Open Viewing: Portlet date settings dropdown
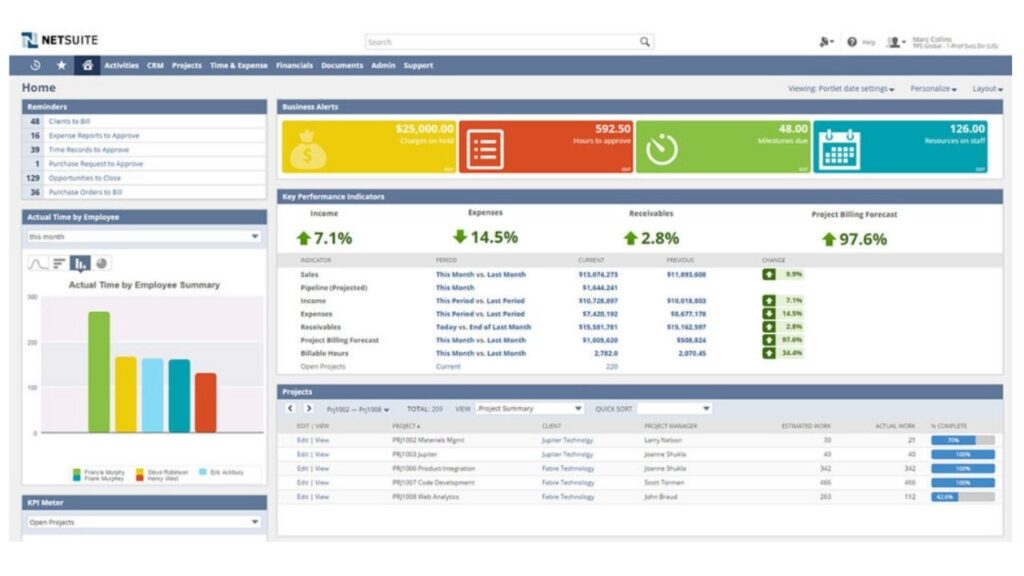Screen dimensions: 1024x576 (841, 89)
